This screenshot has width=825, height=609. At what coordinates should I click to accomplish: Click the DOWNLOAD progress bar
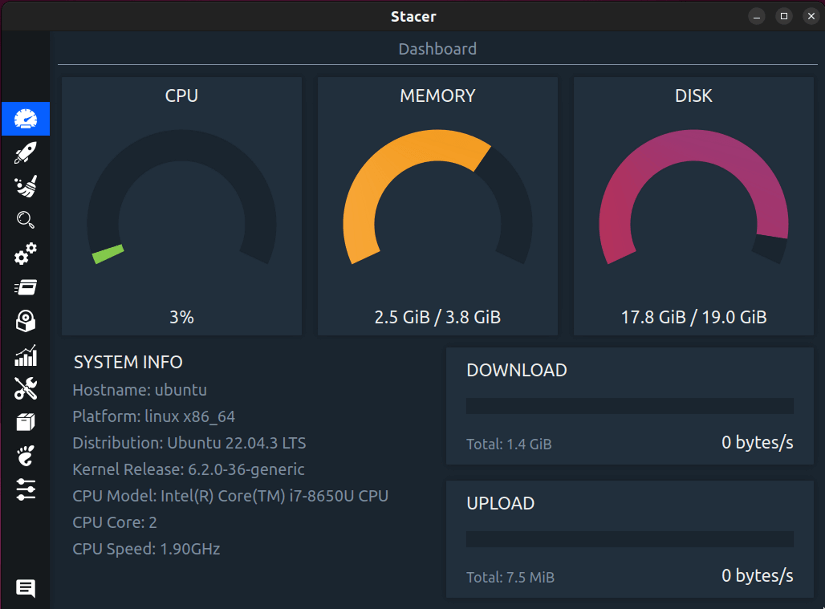[630, 406]
